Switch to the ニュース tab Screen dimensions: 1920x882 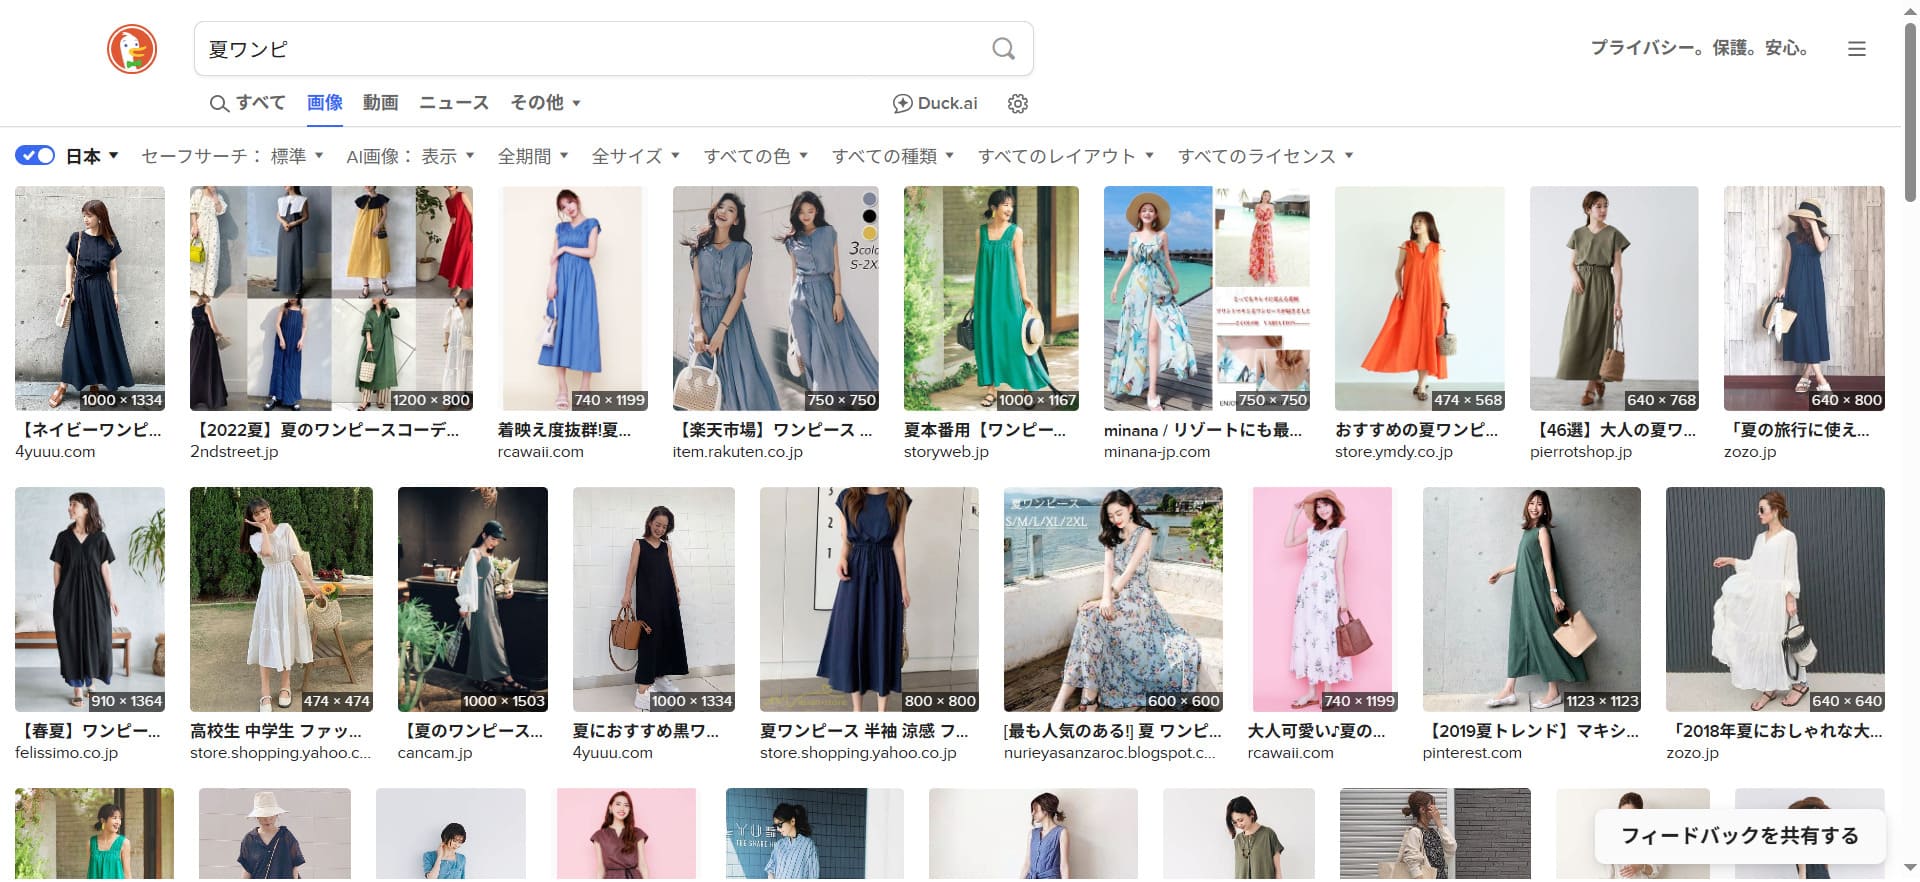454,103
